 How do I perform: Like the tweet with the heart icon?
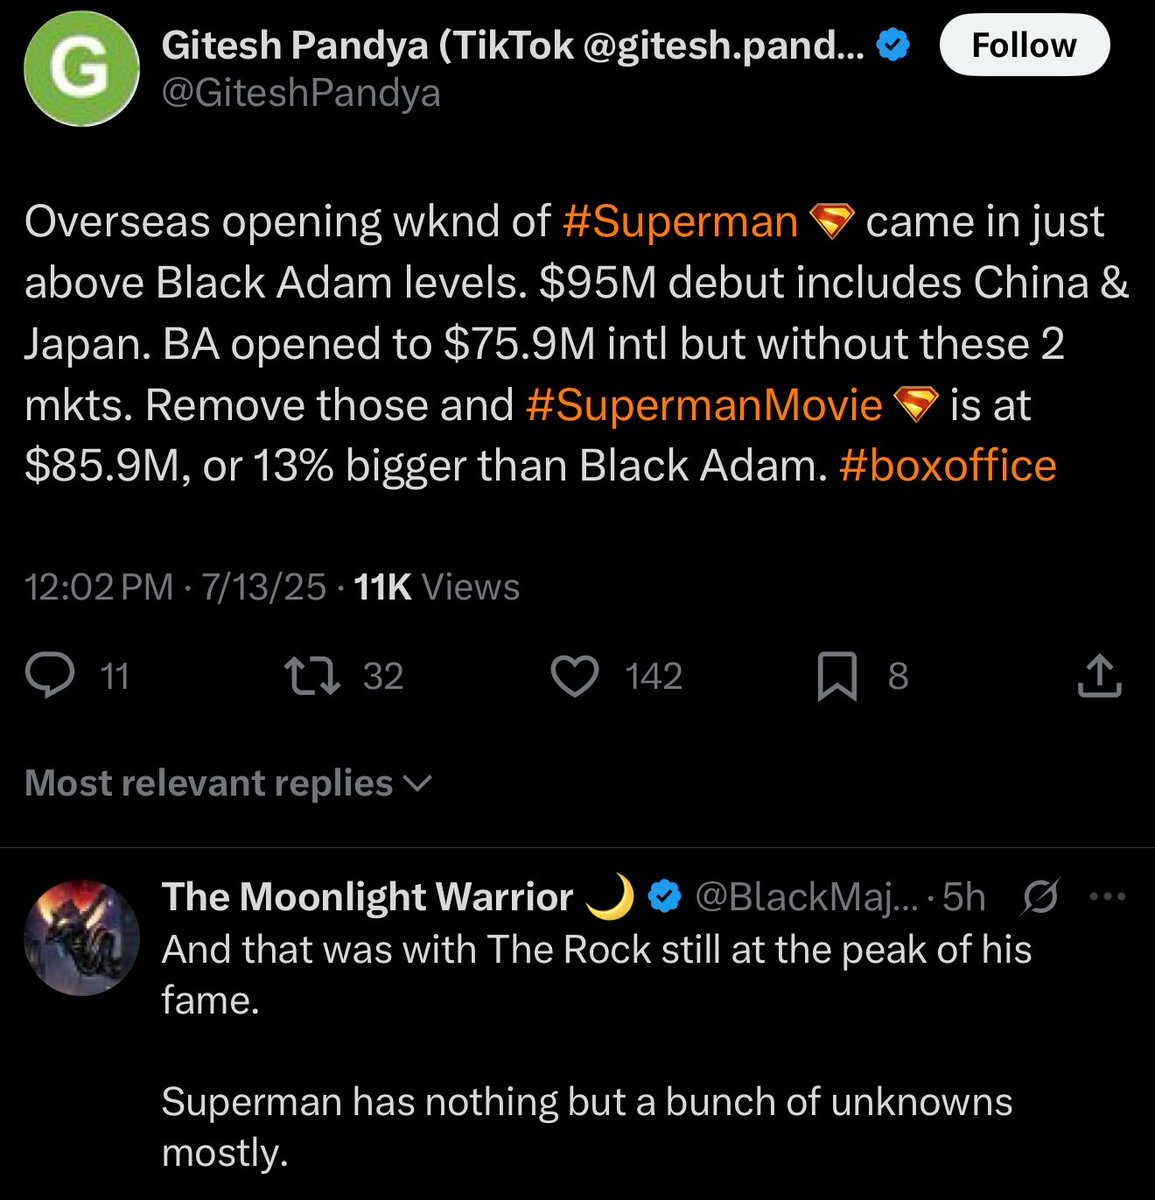point(575,677)
